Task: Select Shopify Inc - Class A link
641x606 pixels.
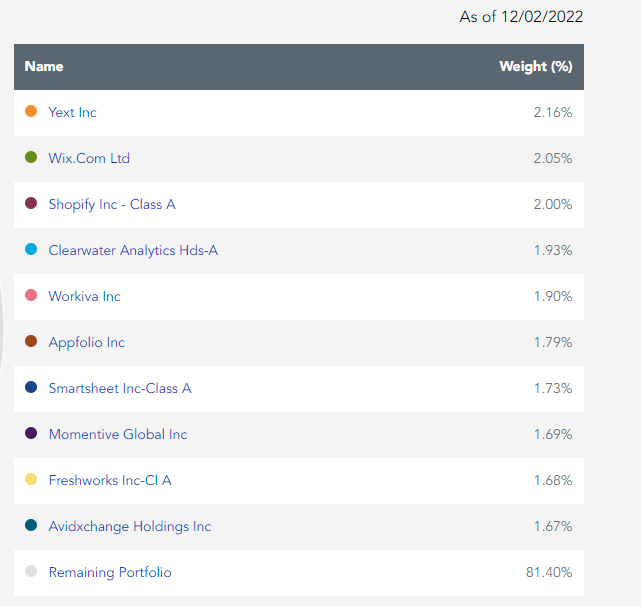Action: [x=112, y=204]
